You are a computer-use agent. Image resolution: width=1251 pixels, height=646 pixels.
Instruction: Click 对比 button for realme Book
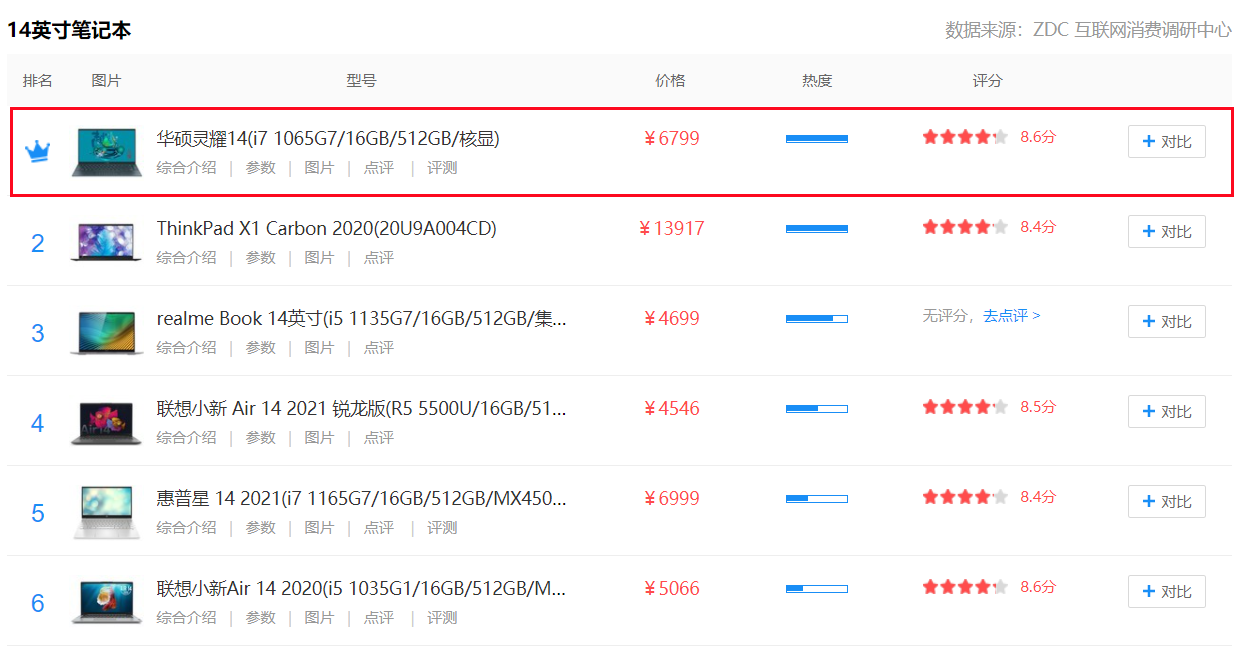1166,322
